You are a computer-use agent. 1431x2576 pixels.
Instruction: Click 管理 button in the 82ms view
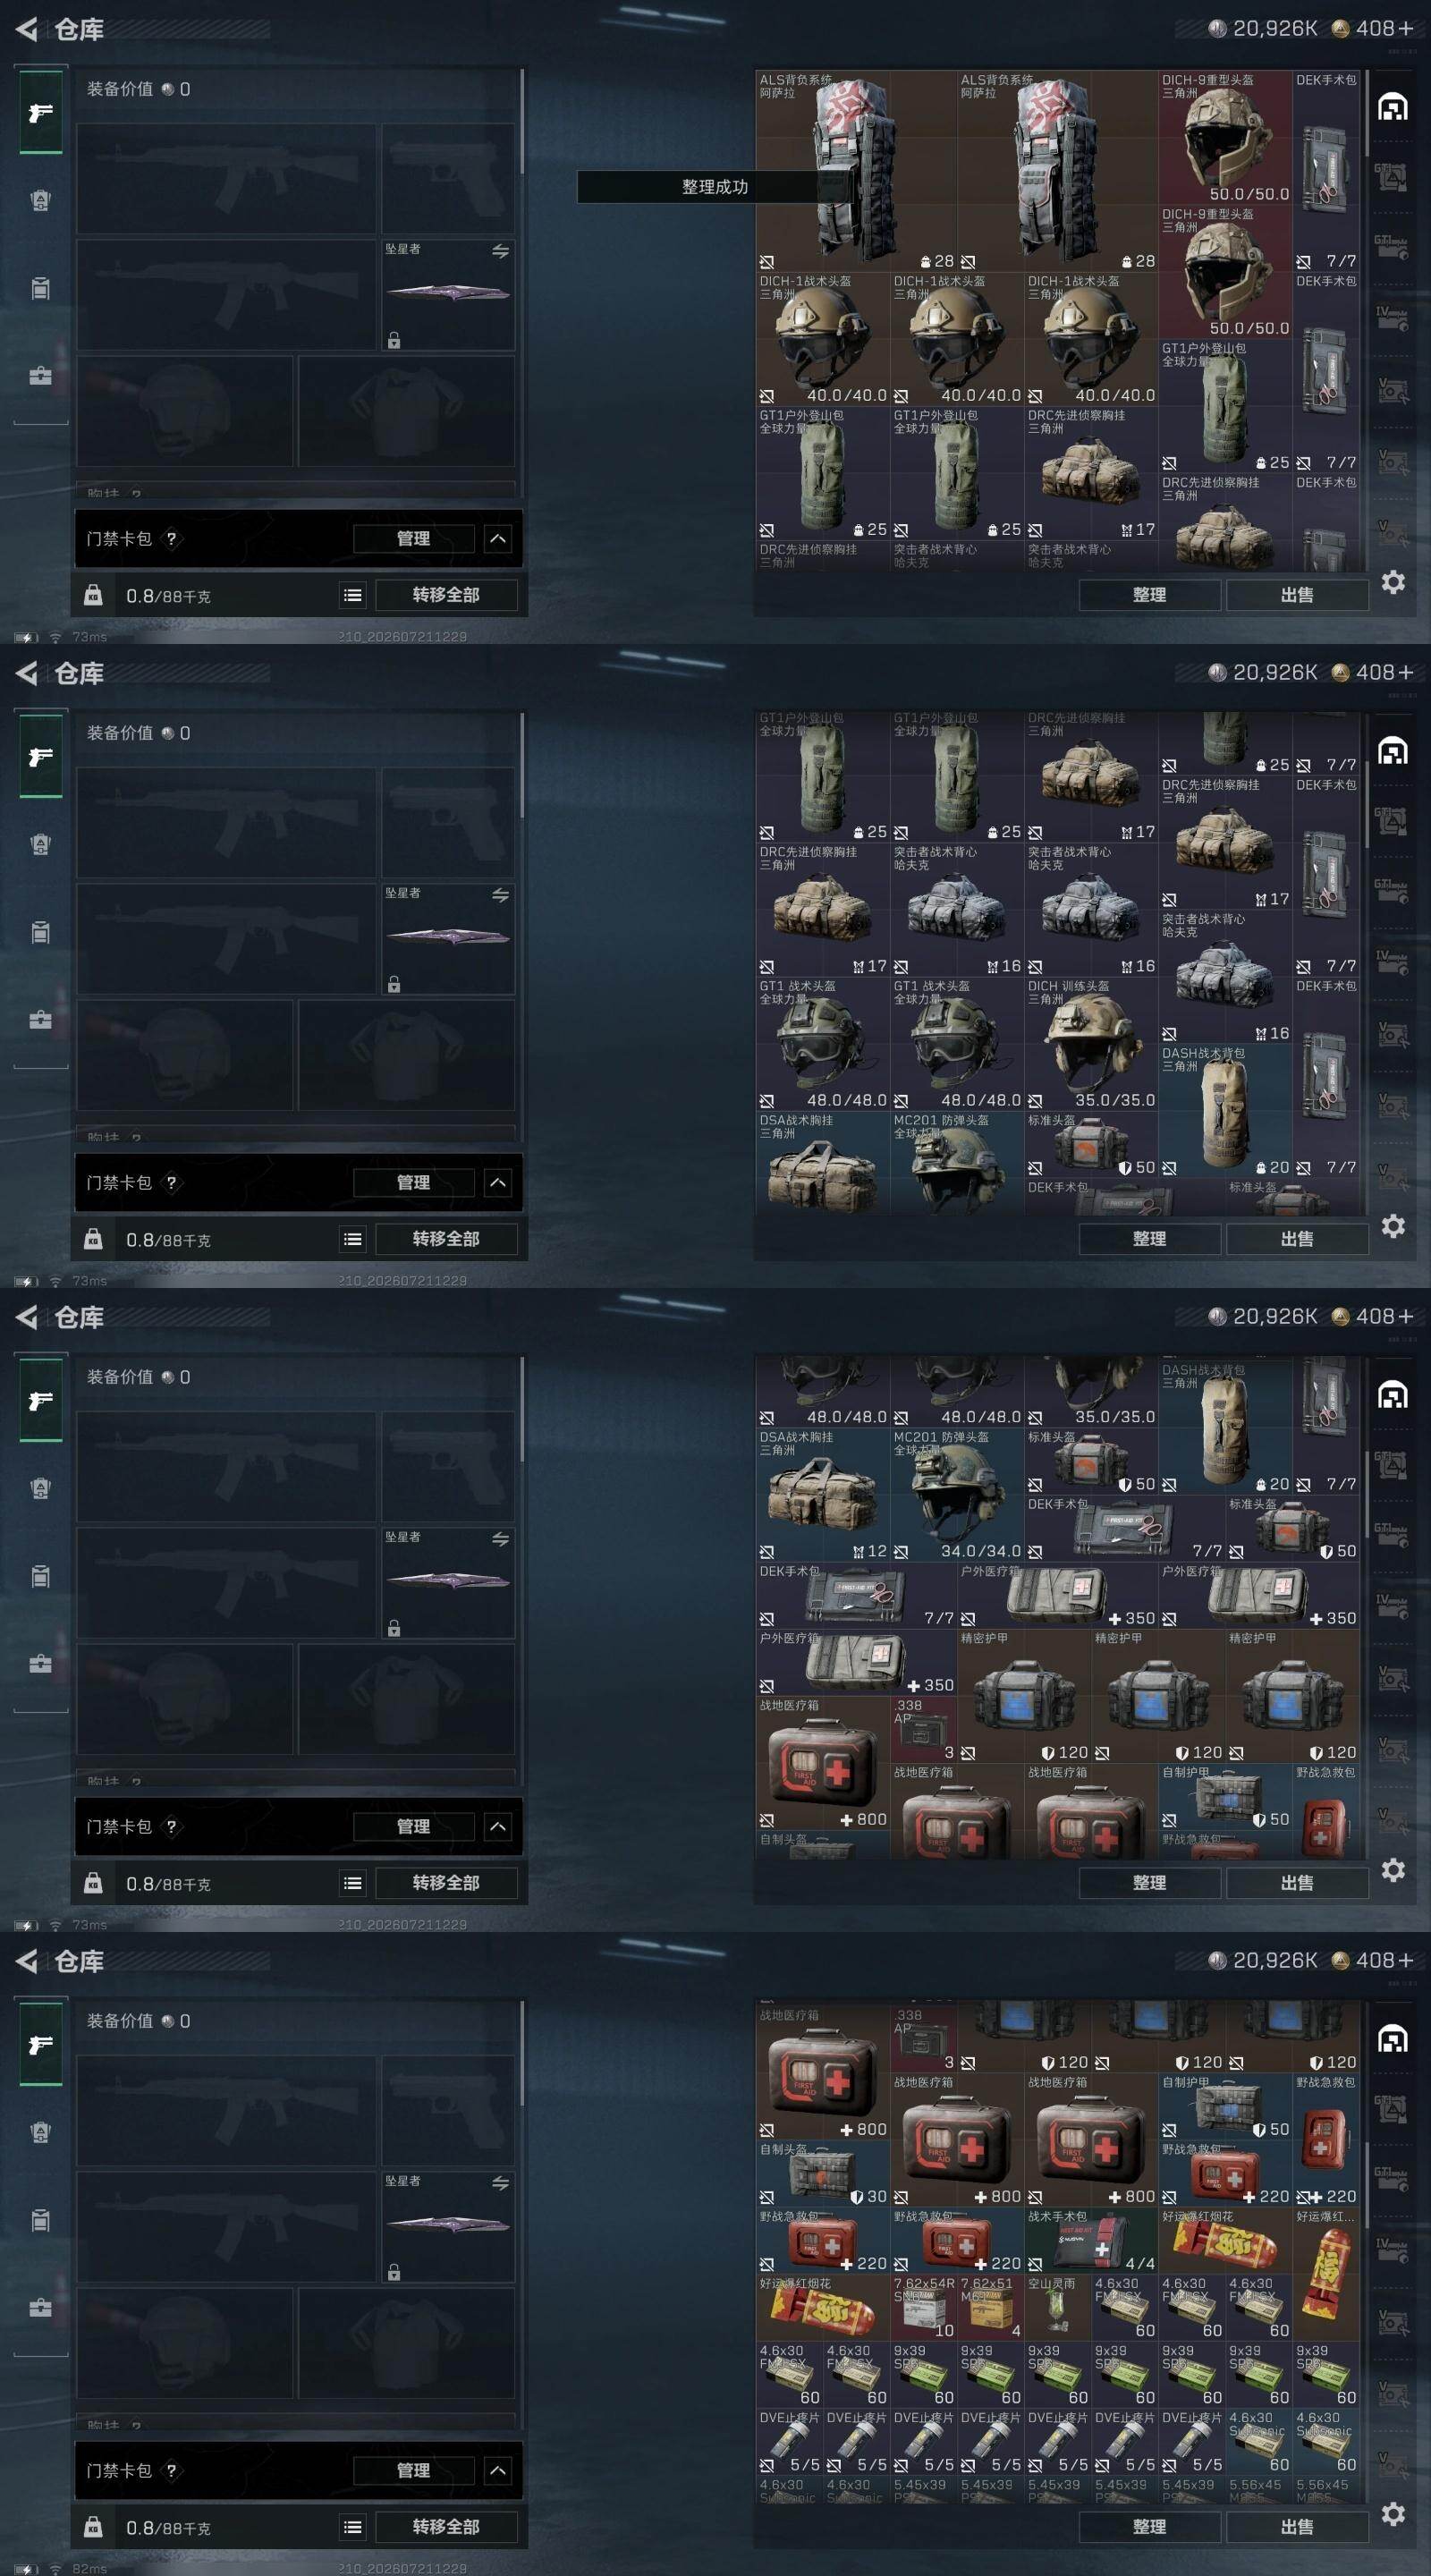click(413, 2471)
